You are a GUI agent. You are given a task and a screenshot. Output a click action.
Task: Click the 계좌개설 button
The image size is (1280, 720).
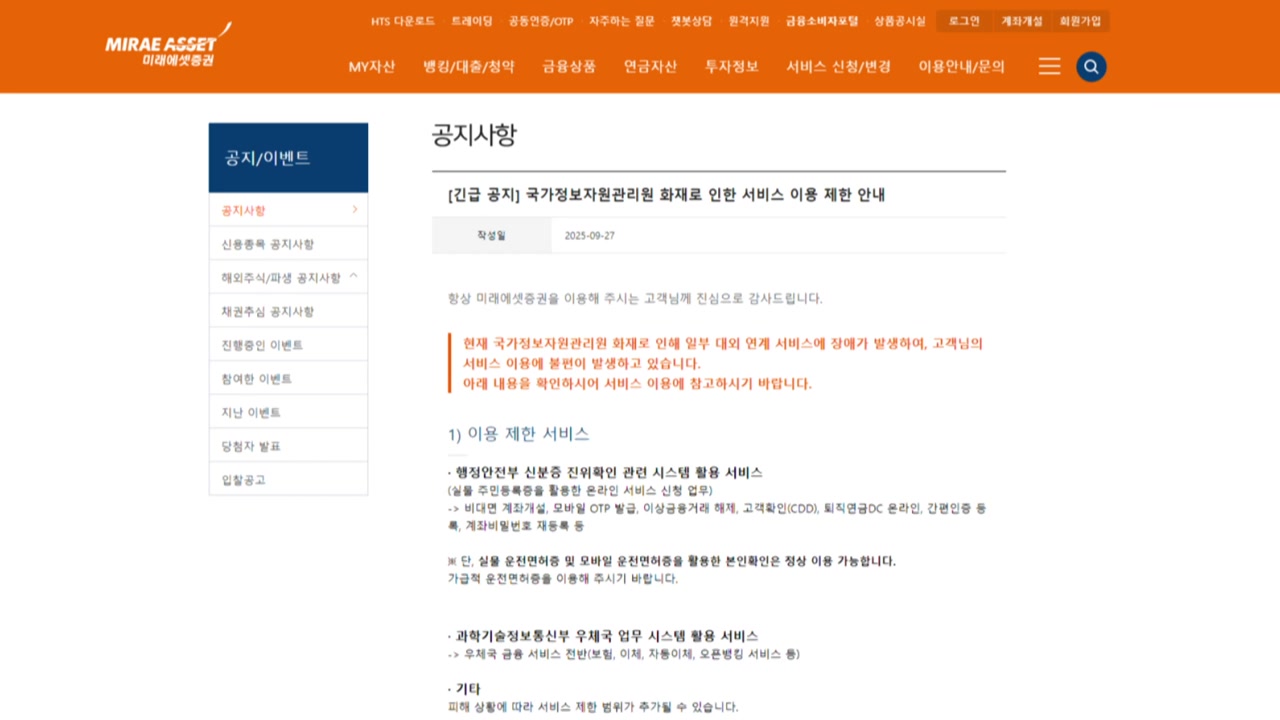(1022, 21)
